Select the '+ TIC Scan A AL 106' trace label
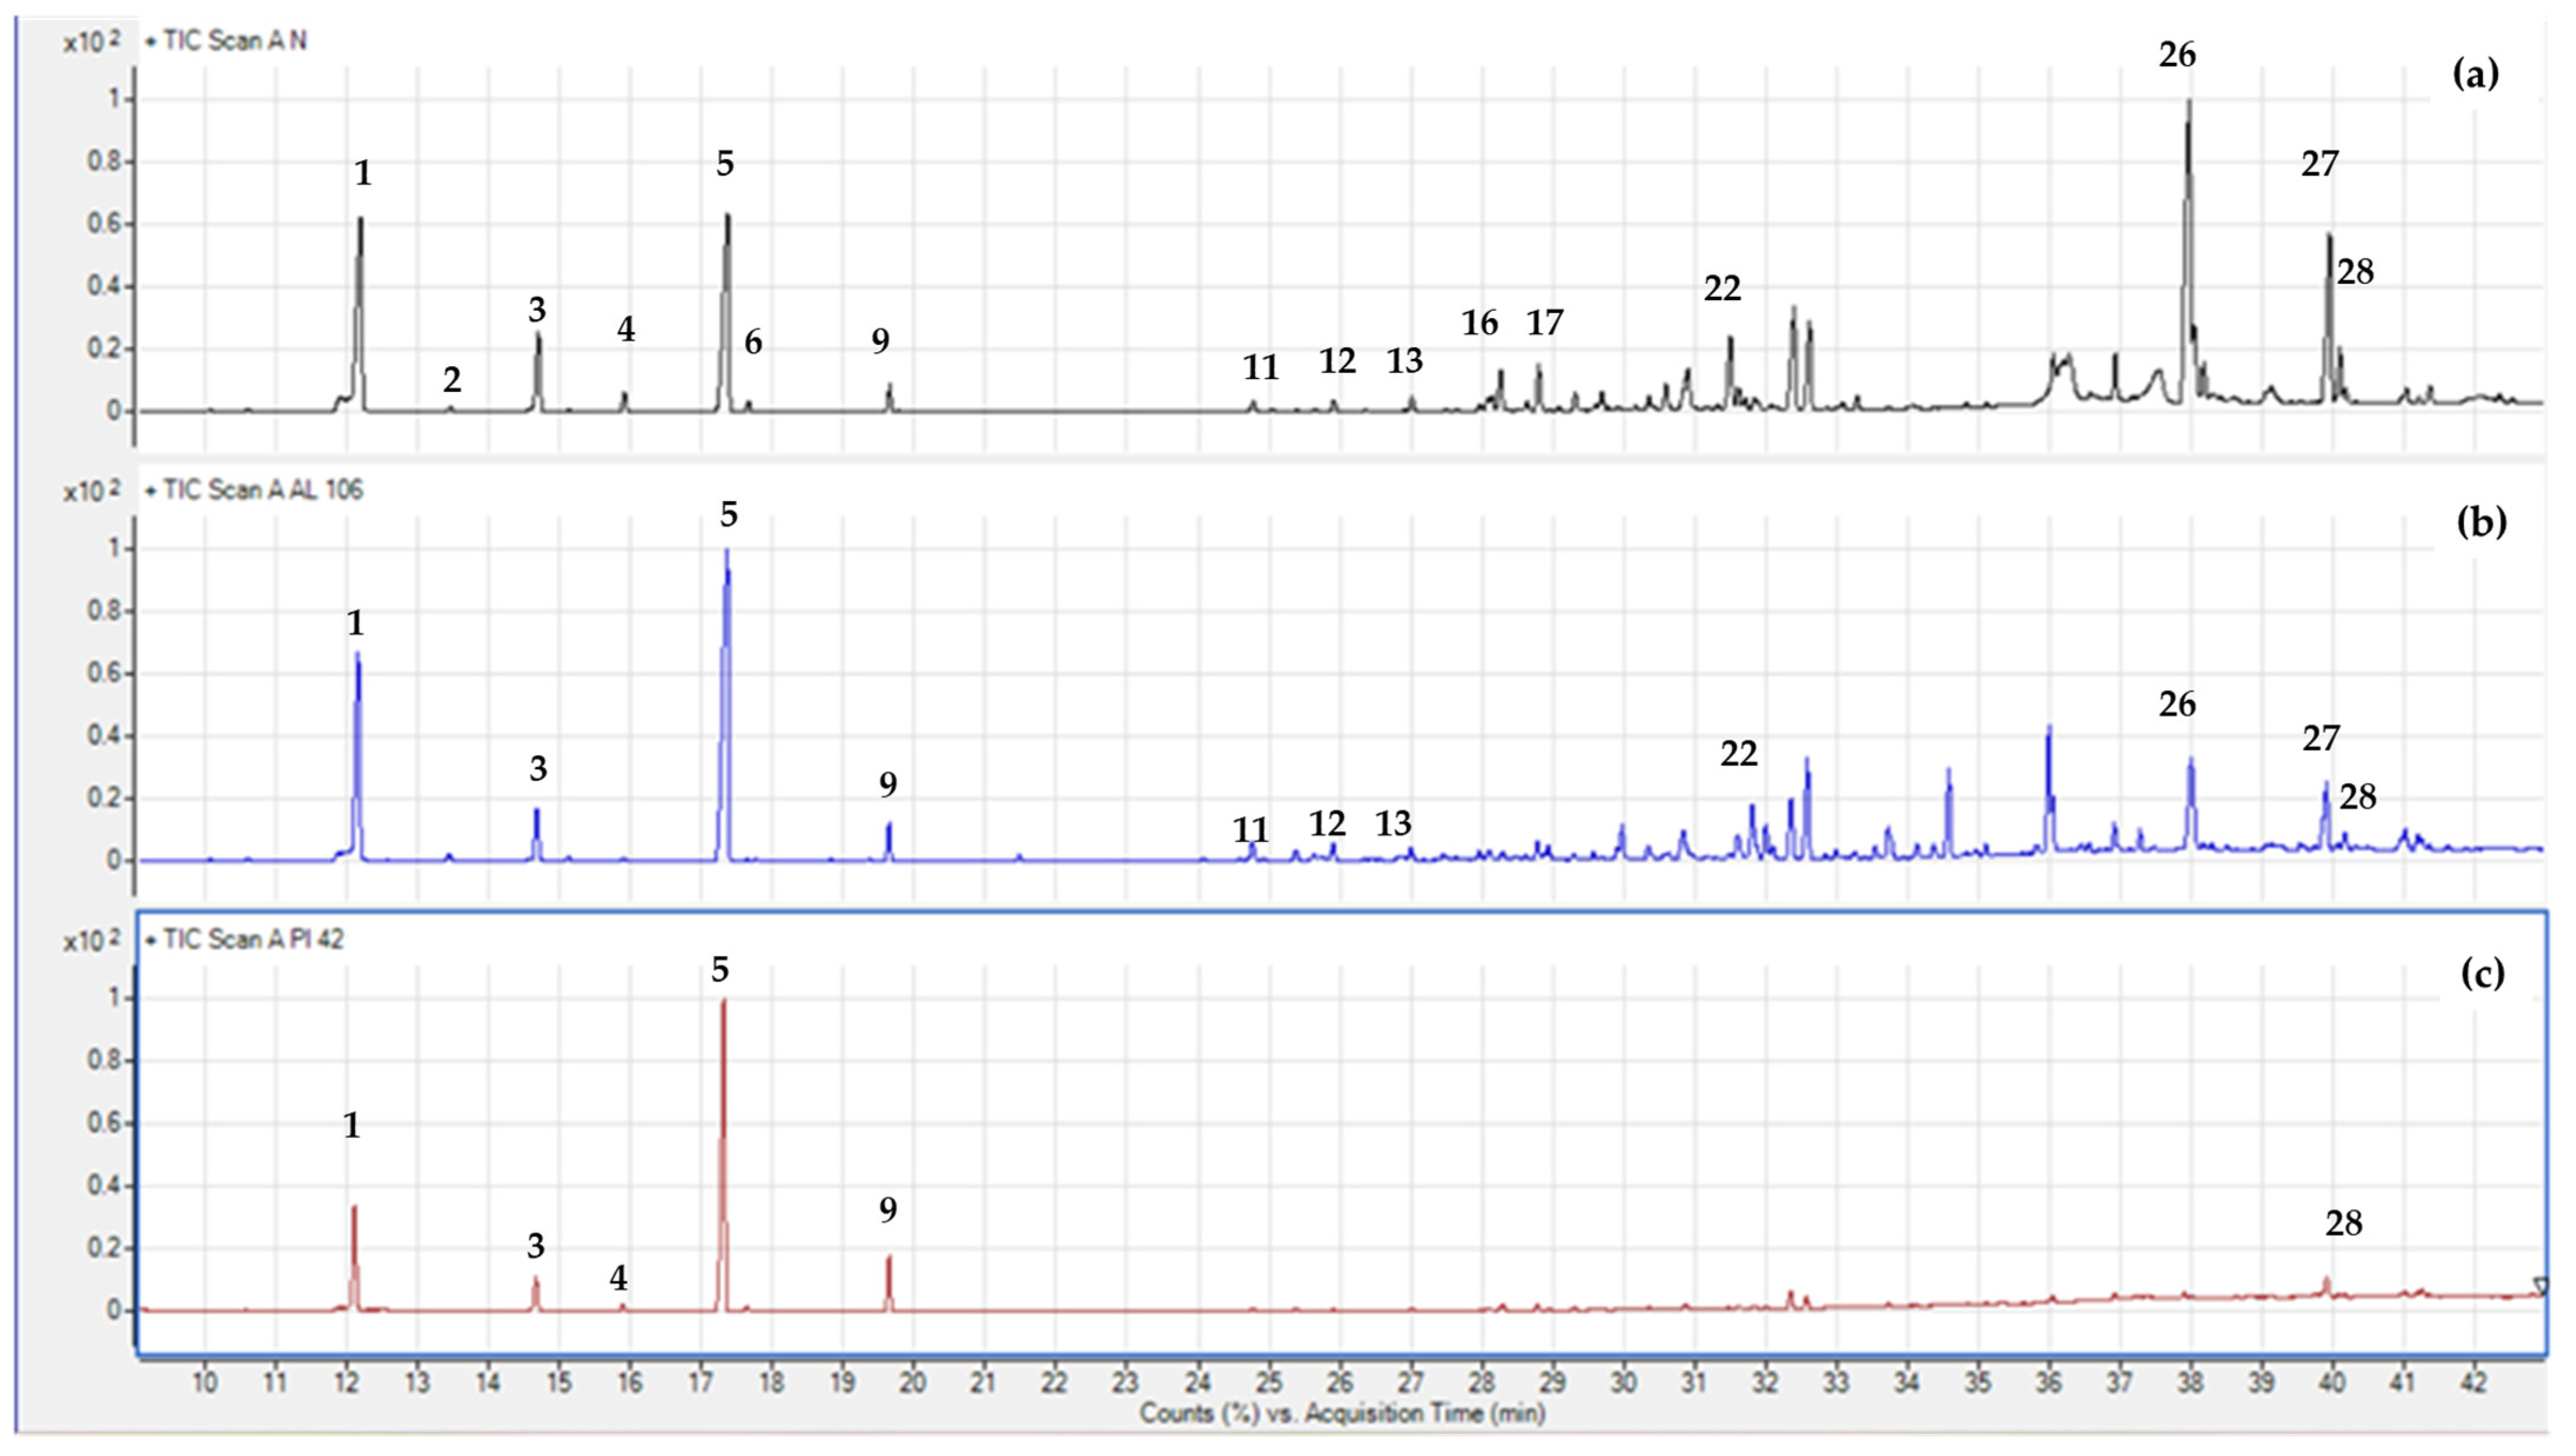The width and height of the screenshot is (2576, 1456). (254, 490)
